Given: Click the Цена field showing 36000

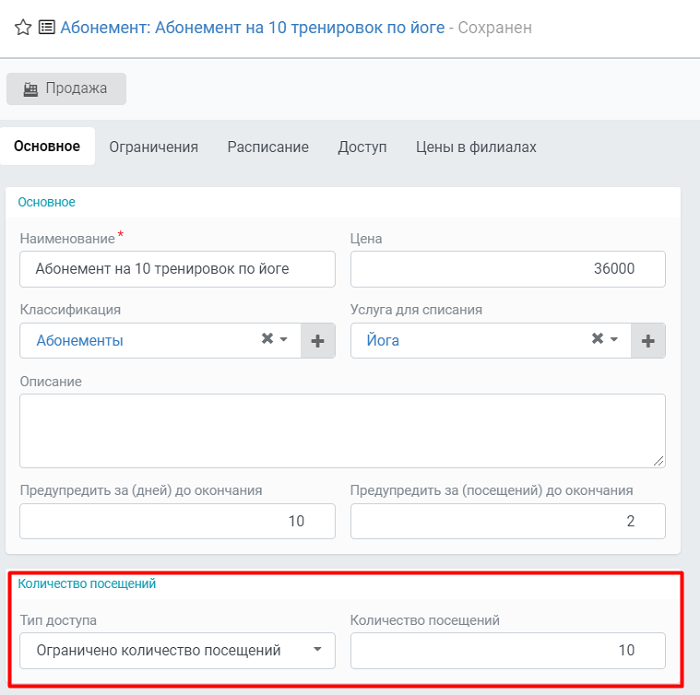Looking at the screenshot, I should [508, 269].
